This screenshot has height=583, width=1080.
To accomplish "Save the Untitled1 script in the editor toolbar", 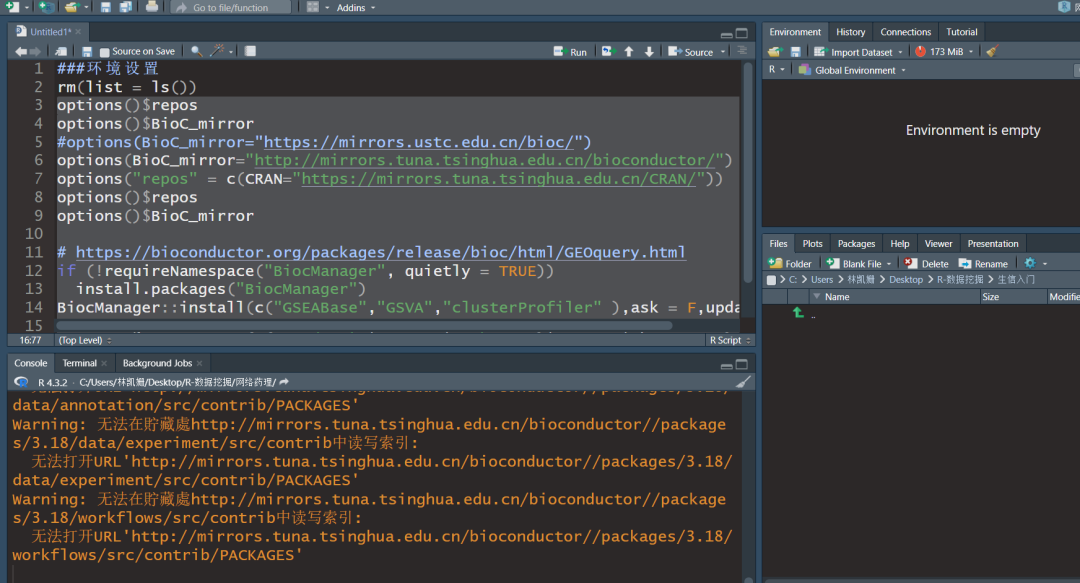I will pyautogui.click(x=87, y=51).
